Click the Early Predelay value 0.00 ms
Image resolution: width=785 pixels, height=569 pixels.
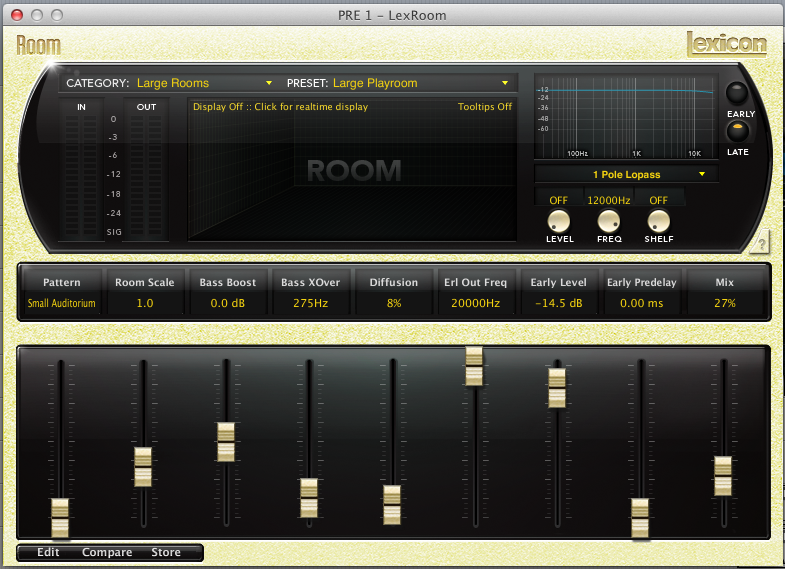click(641, 303)
